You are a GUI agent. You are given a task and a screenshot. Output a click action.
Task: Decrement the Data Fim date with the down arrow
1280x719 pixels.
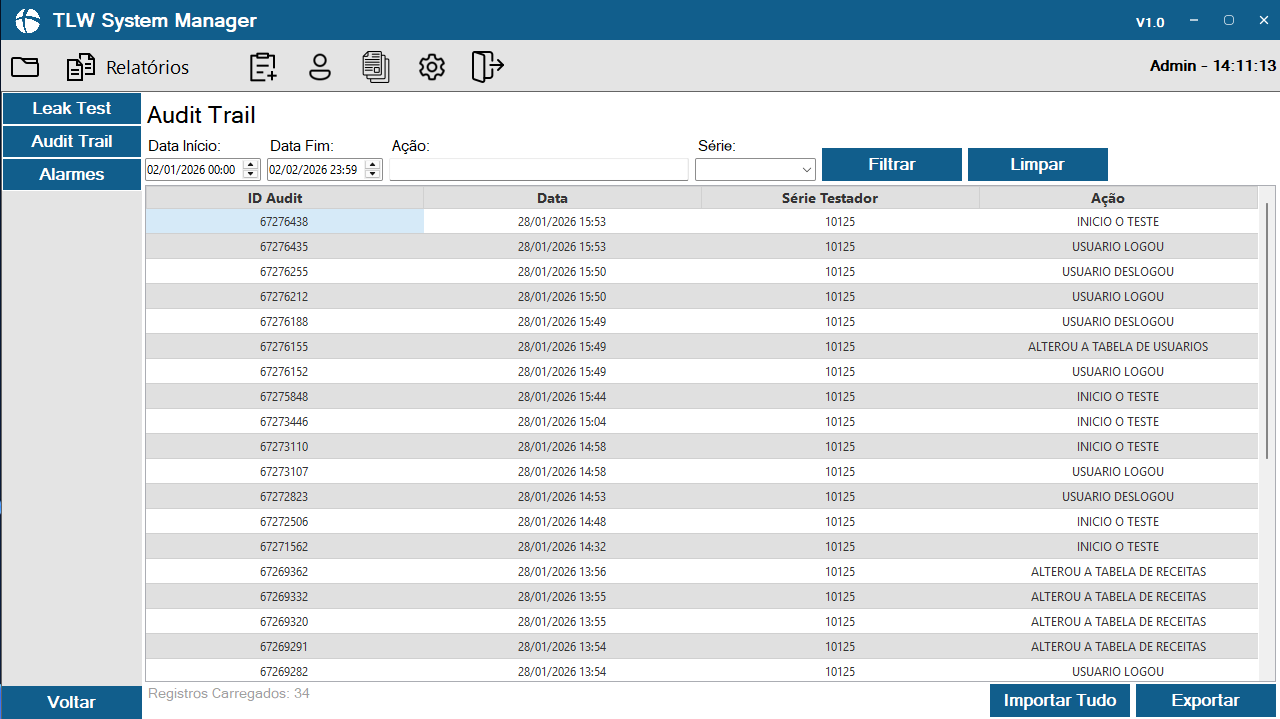(371, 173)
